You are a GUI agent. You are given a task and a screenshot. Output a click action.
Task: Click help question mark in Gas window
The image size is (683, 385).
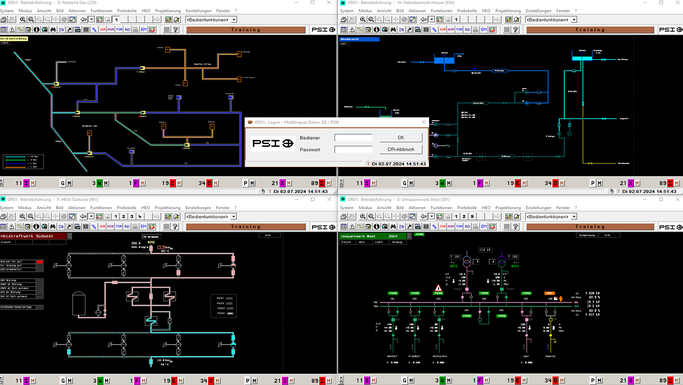(x=176, y=30)
